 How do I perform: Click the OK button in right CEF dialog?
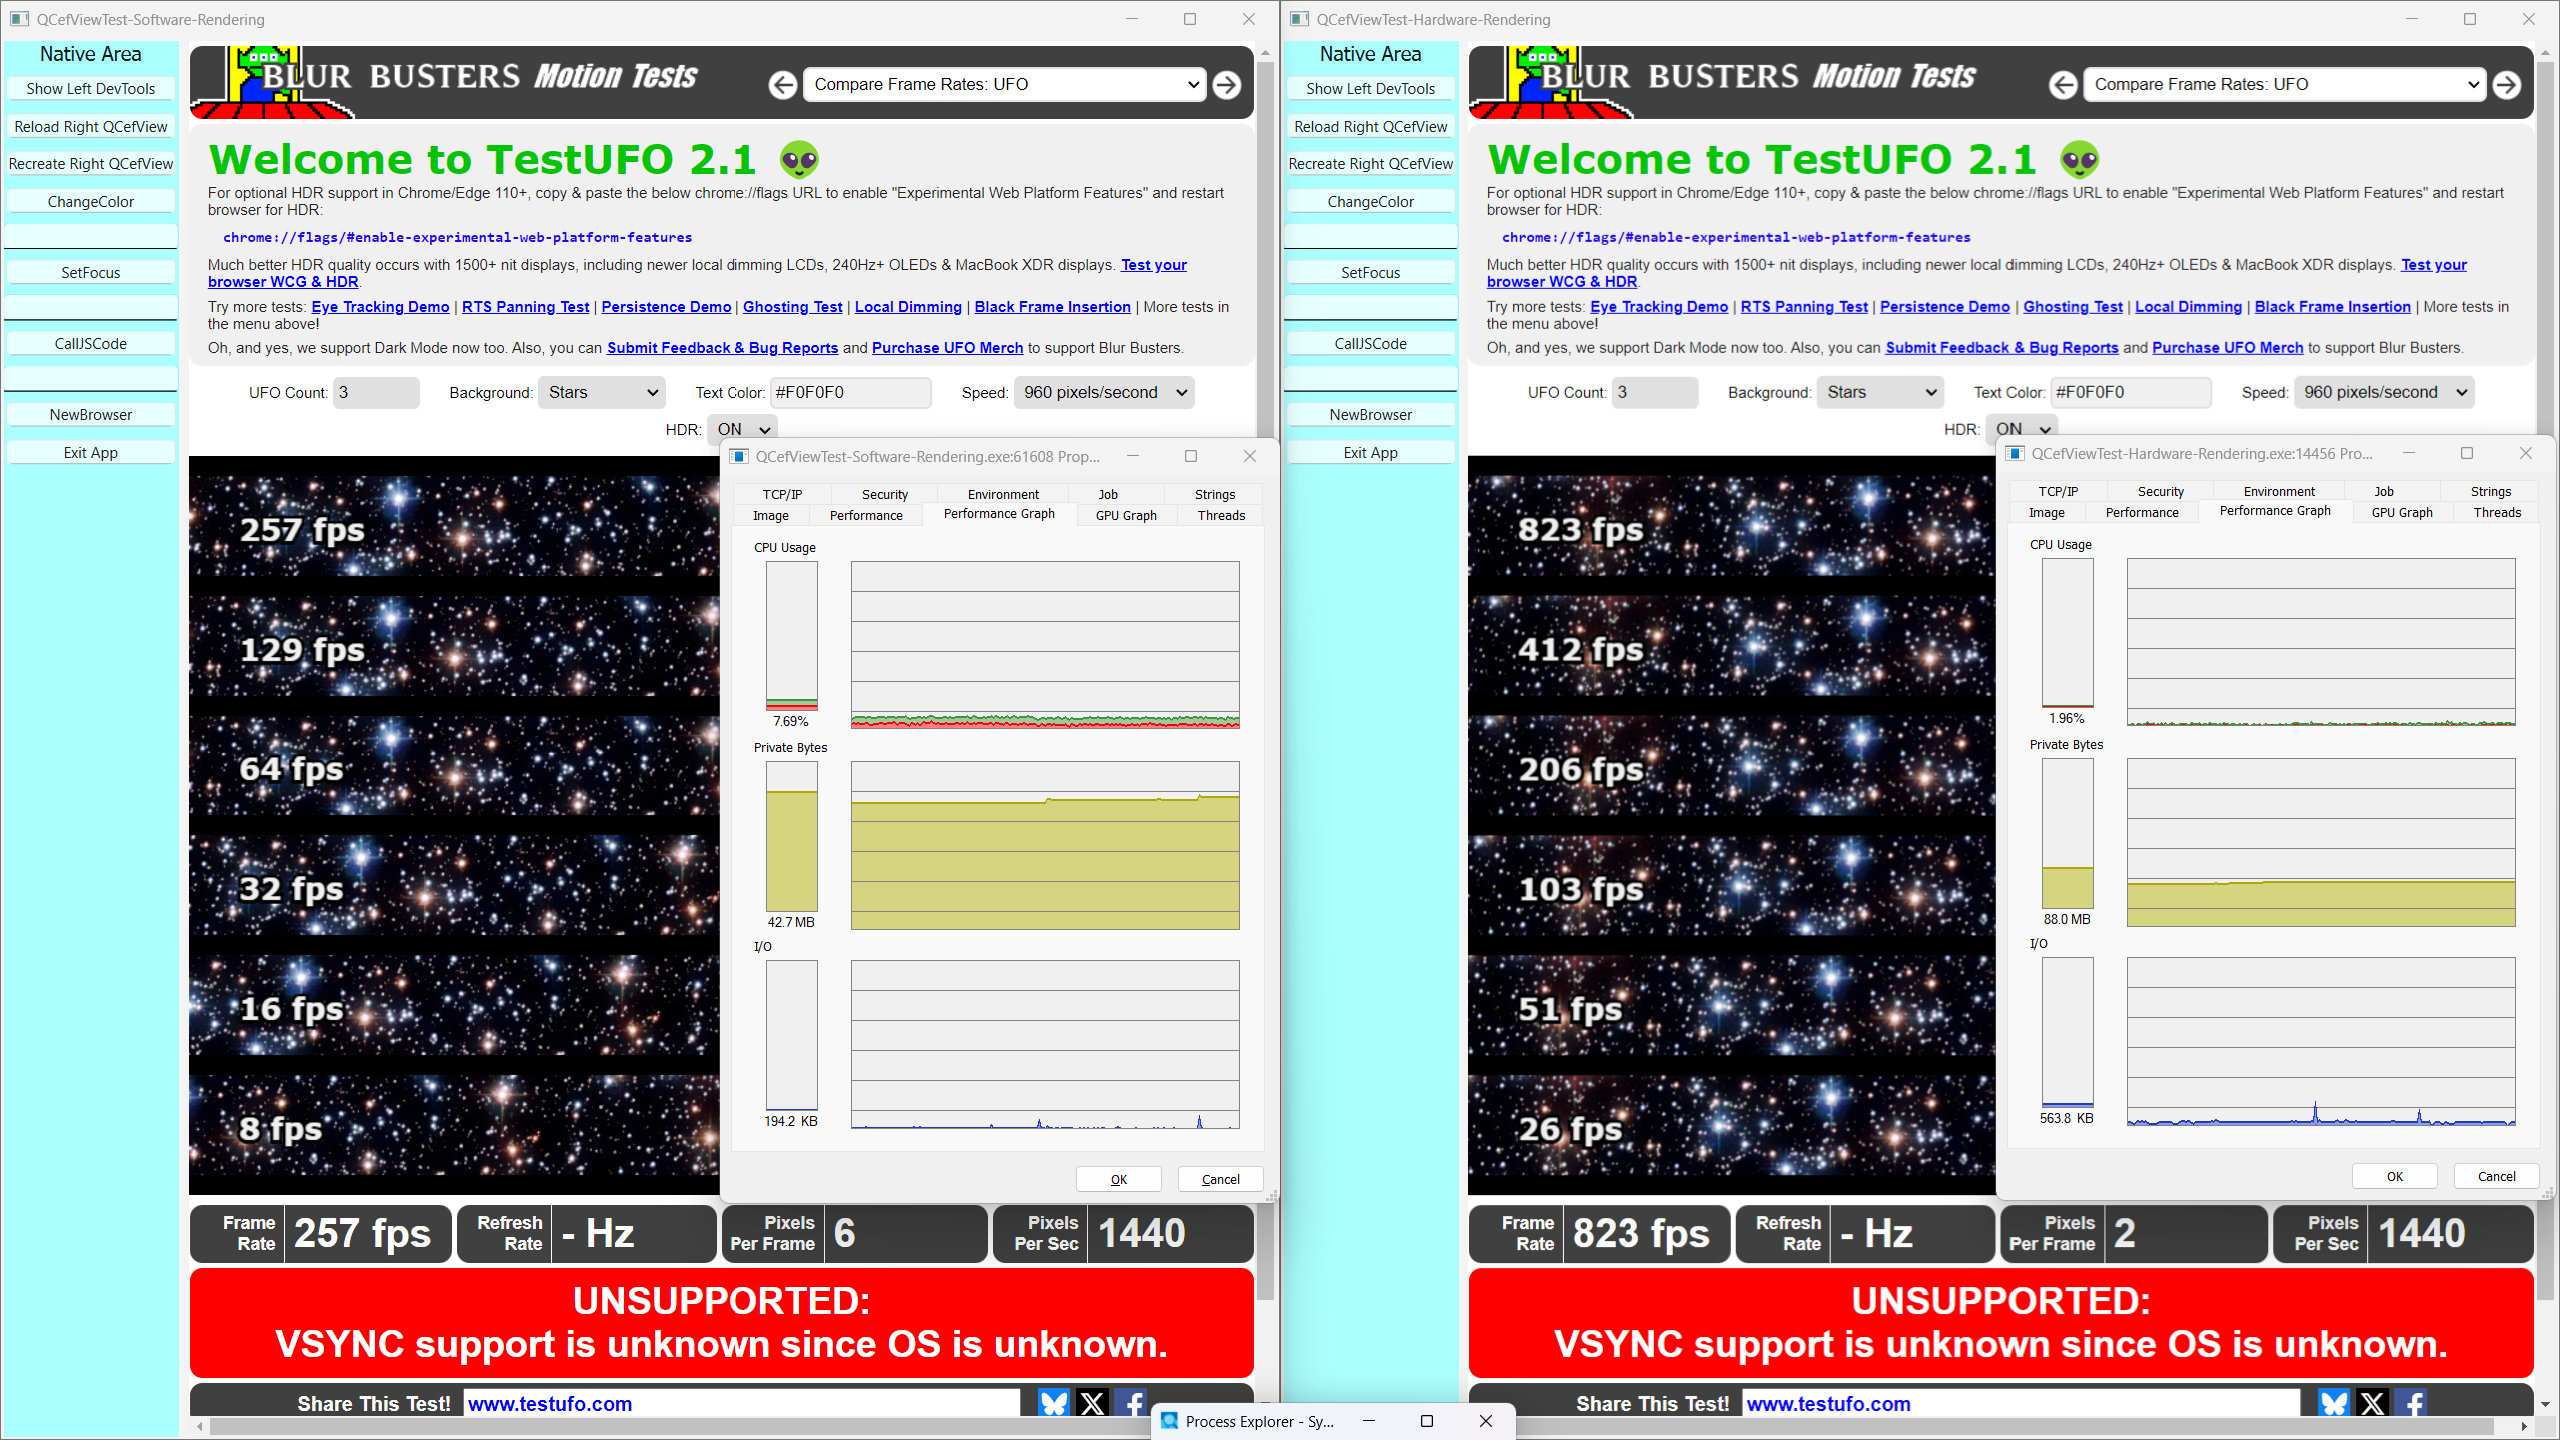click(x=2395, y=1176)
